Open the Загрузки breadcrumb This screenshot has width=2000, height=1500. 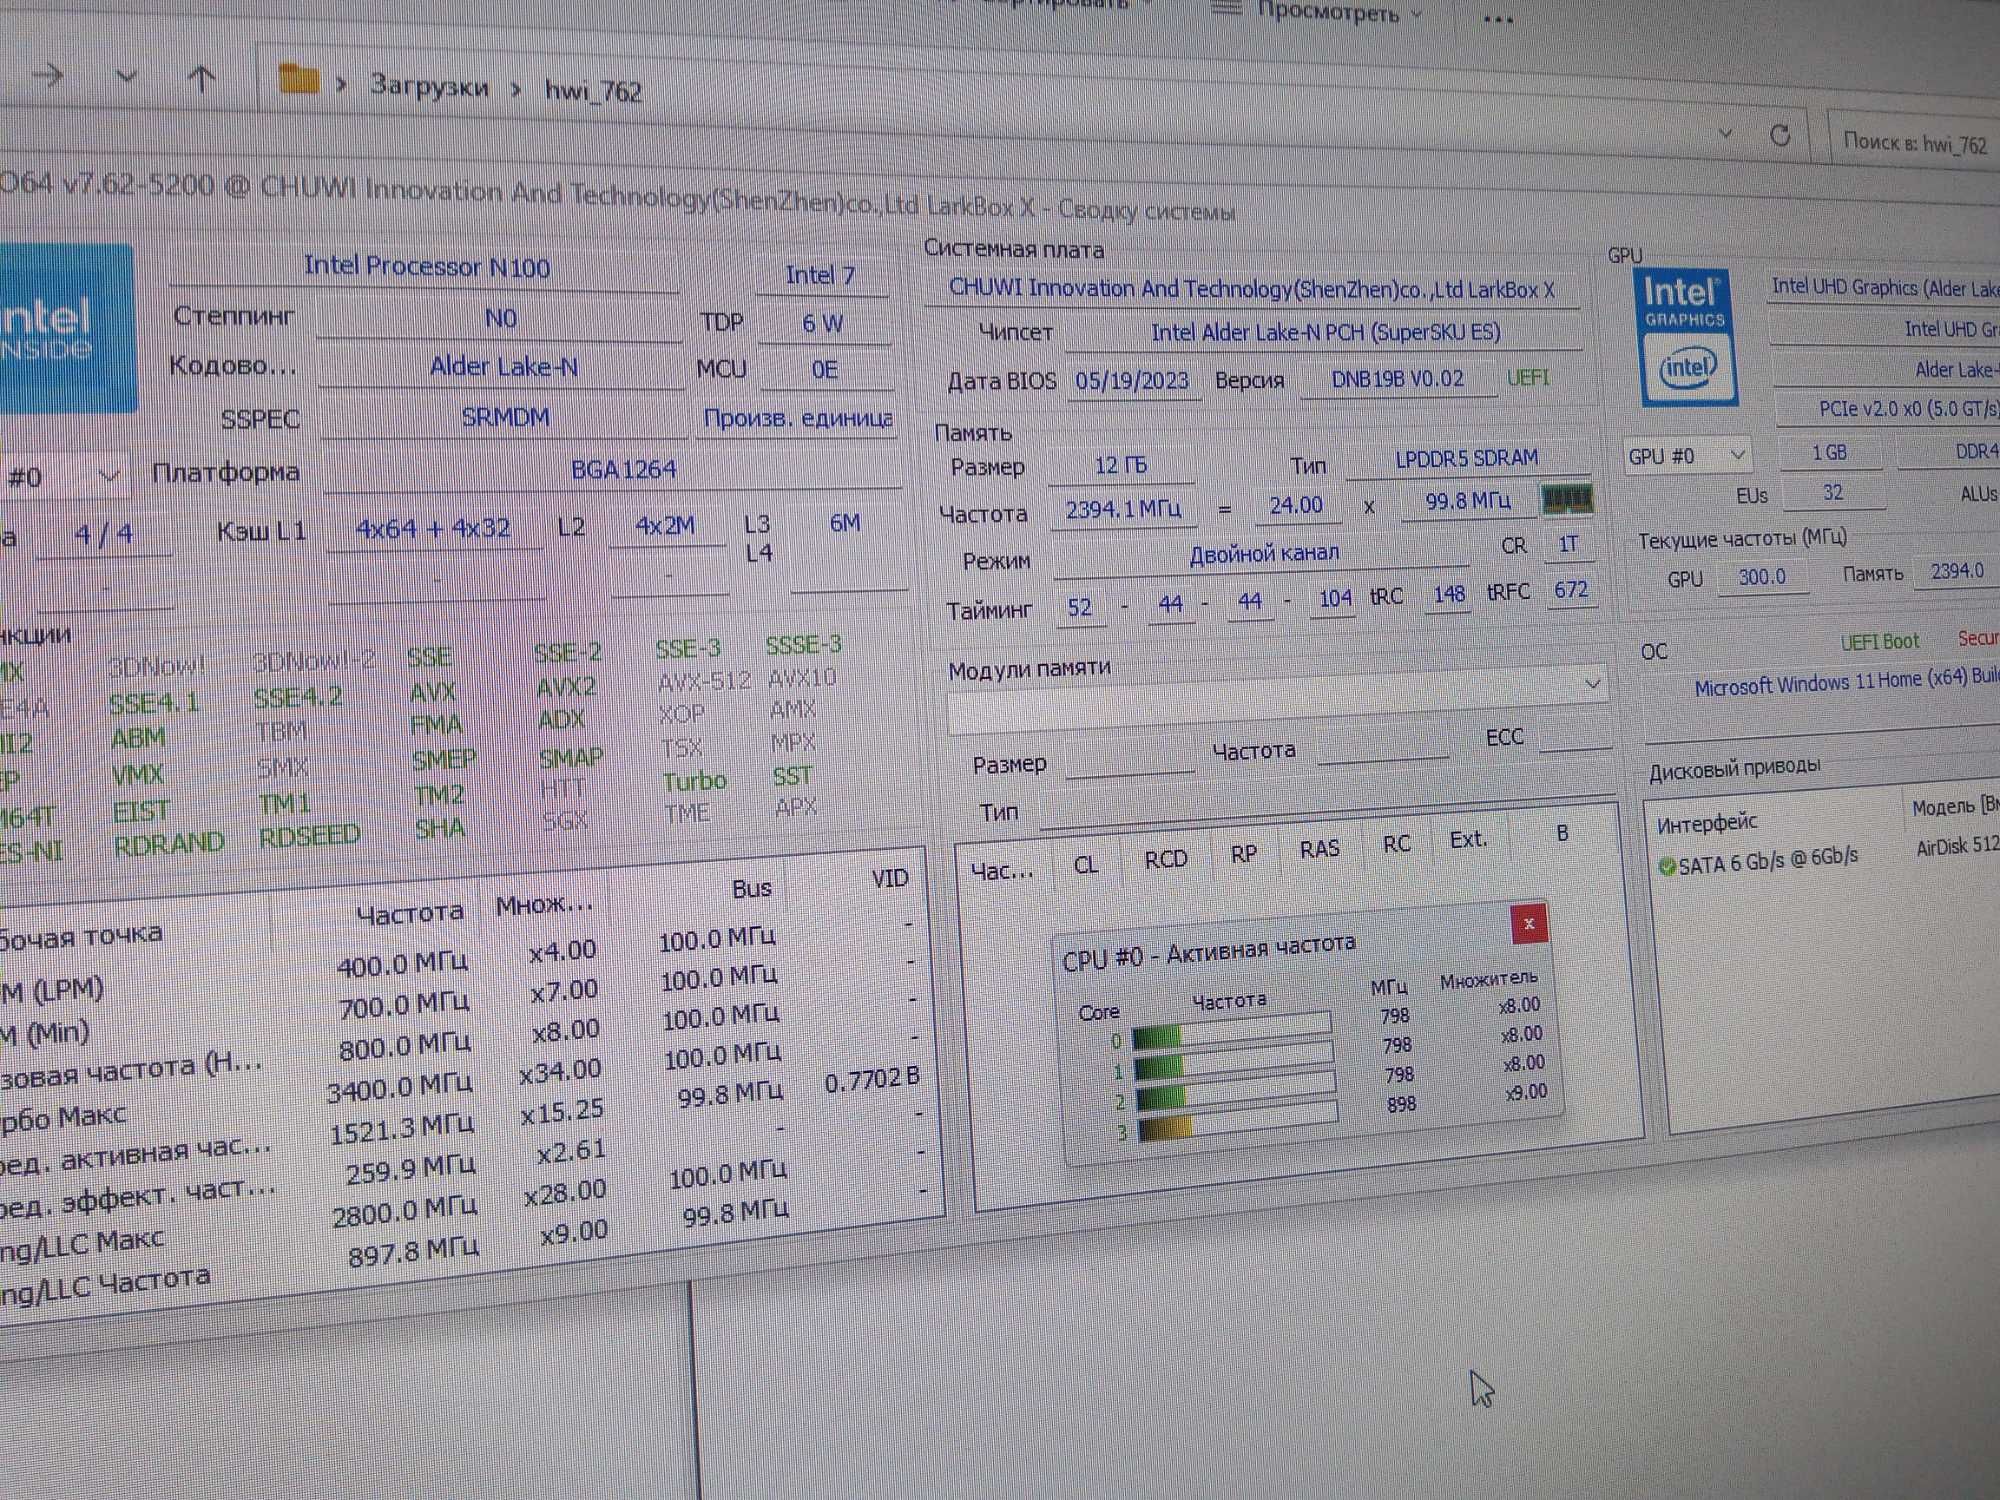click(430, 86)
